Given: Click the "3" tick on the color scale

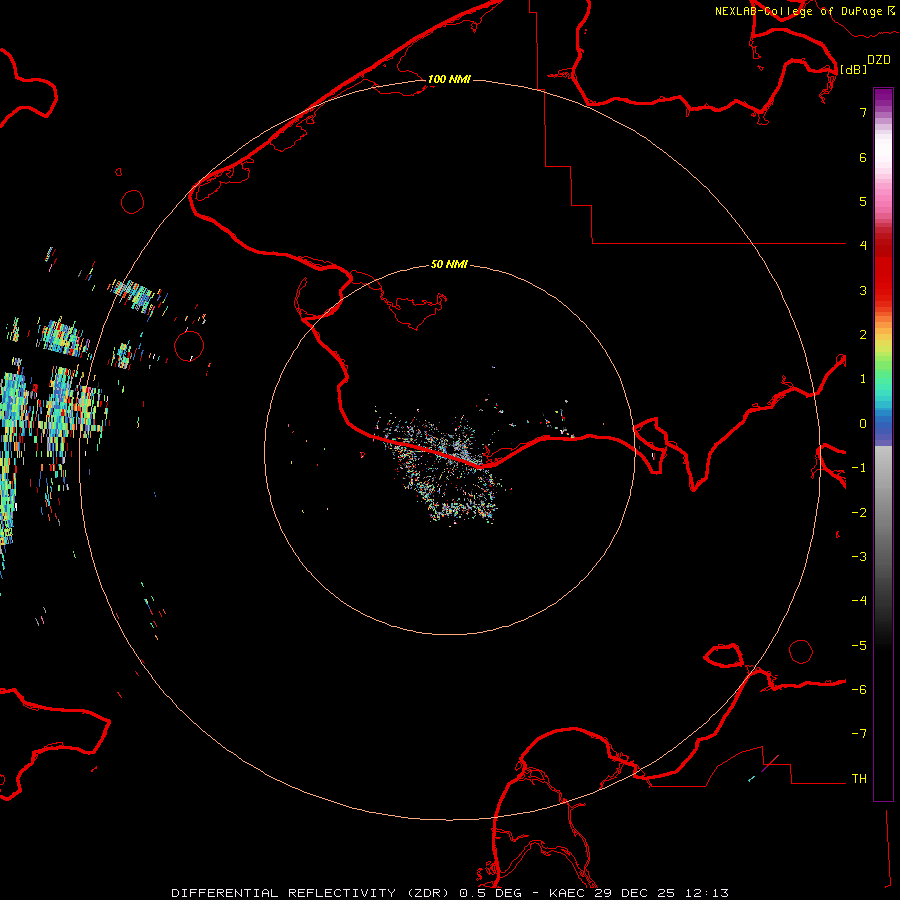Looking at the screenshot, I should click(x=863, y=290).
